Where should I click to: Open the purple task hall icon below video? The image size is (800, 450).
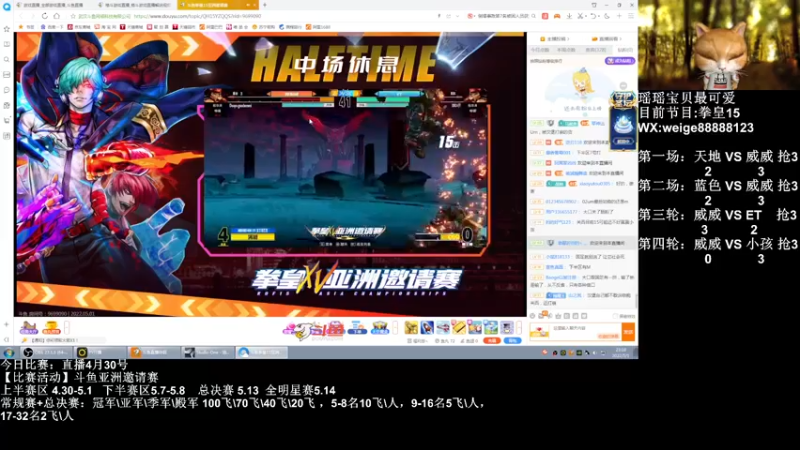[x=29, y=328]
